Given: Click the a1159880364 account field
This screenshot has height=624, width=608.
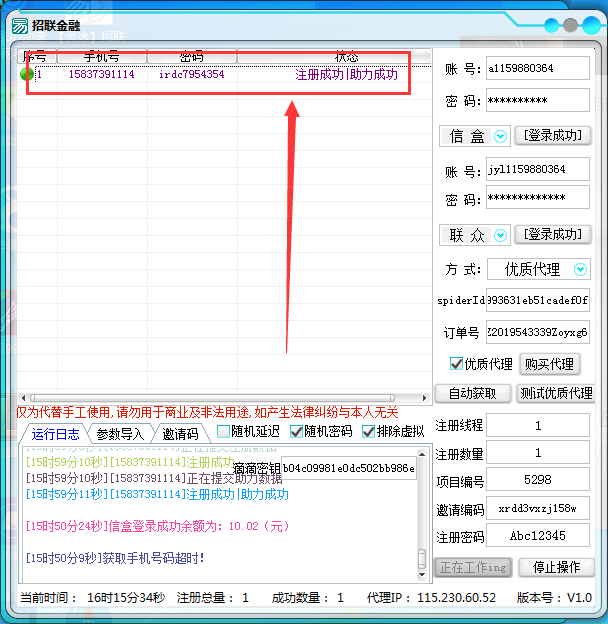Looking at the screenshot, I should tap(538, 68).
